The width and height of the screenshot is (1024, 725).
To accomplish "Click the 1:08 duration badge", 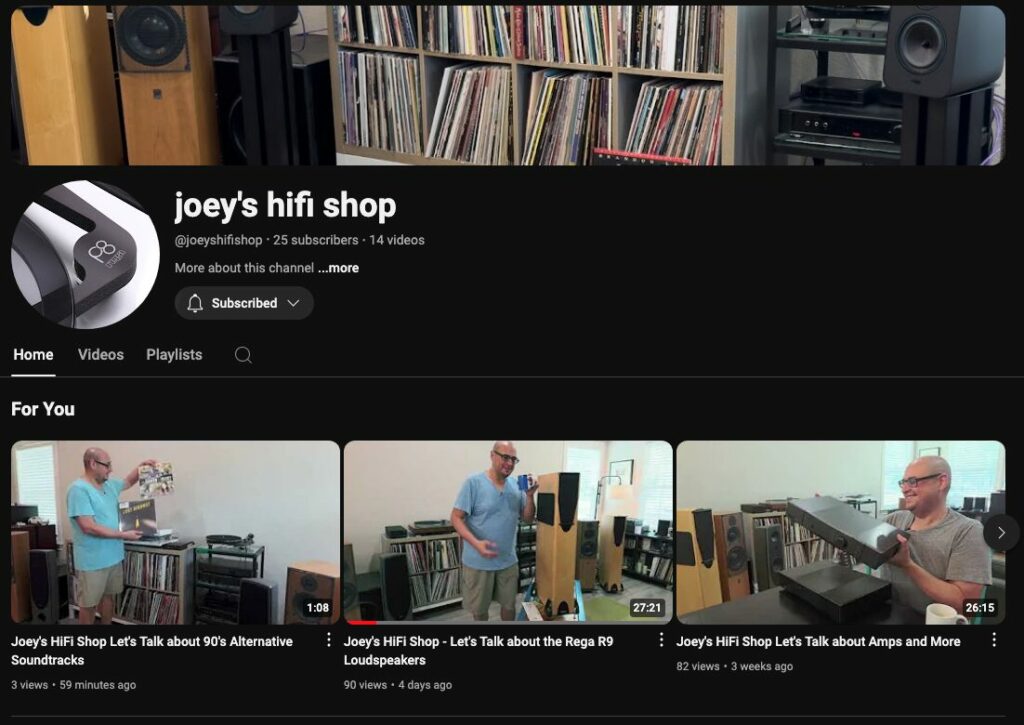I will coord(318,607).
